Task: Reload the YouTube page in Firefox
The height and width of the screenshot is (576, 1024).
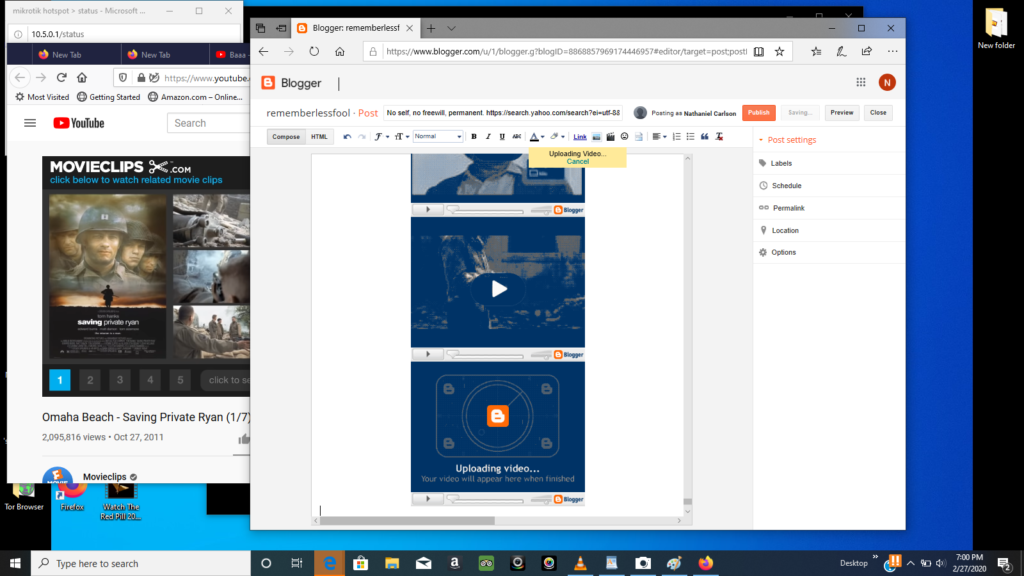Action: point(61,78)
